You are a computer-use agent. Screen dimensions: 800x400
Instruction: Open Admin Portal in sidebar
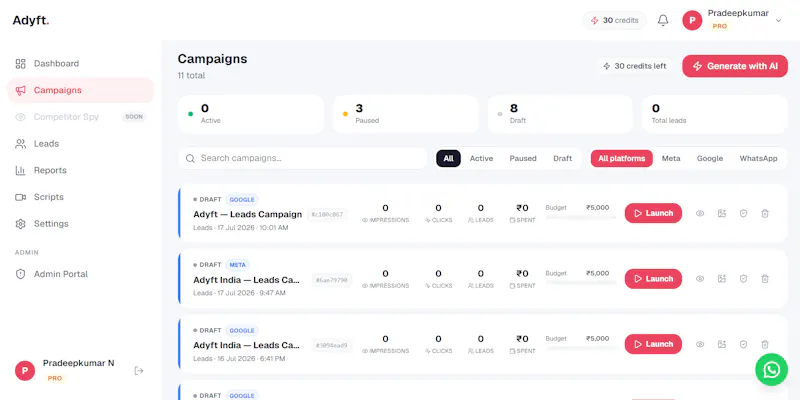(81, 274)
